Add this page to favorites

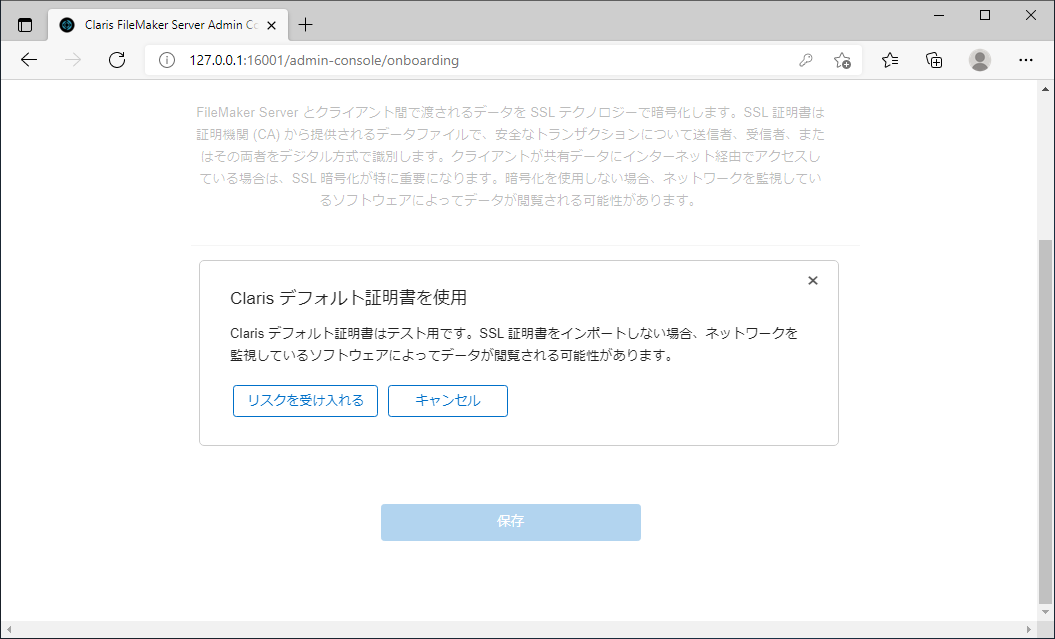[x=843, y=60]
